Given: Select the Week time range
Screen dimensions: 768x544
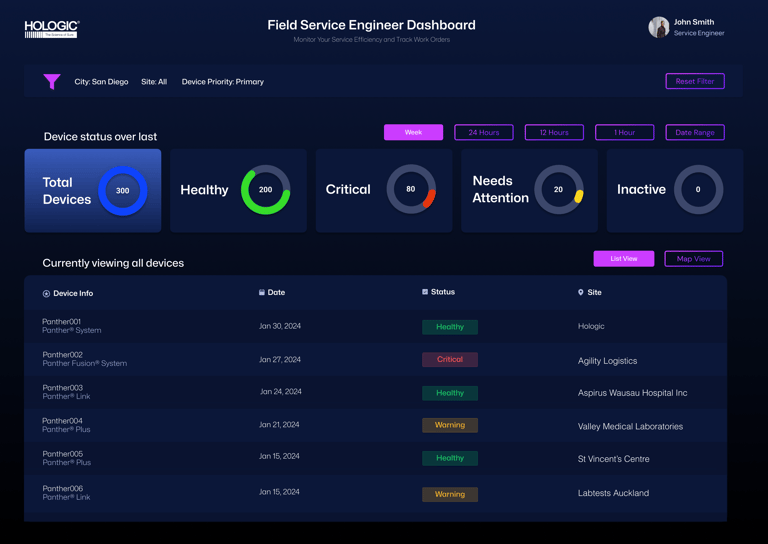Looking at the screenshot, I should click(x=413, y=132).
